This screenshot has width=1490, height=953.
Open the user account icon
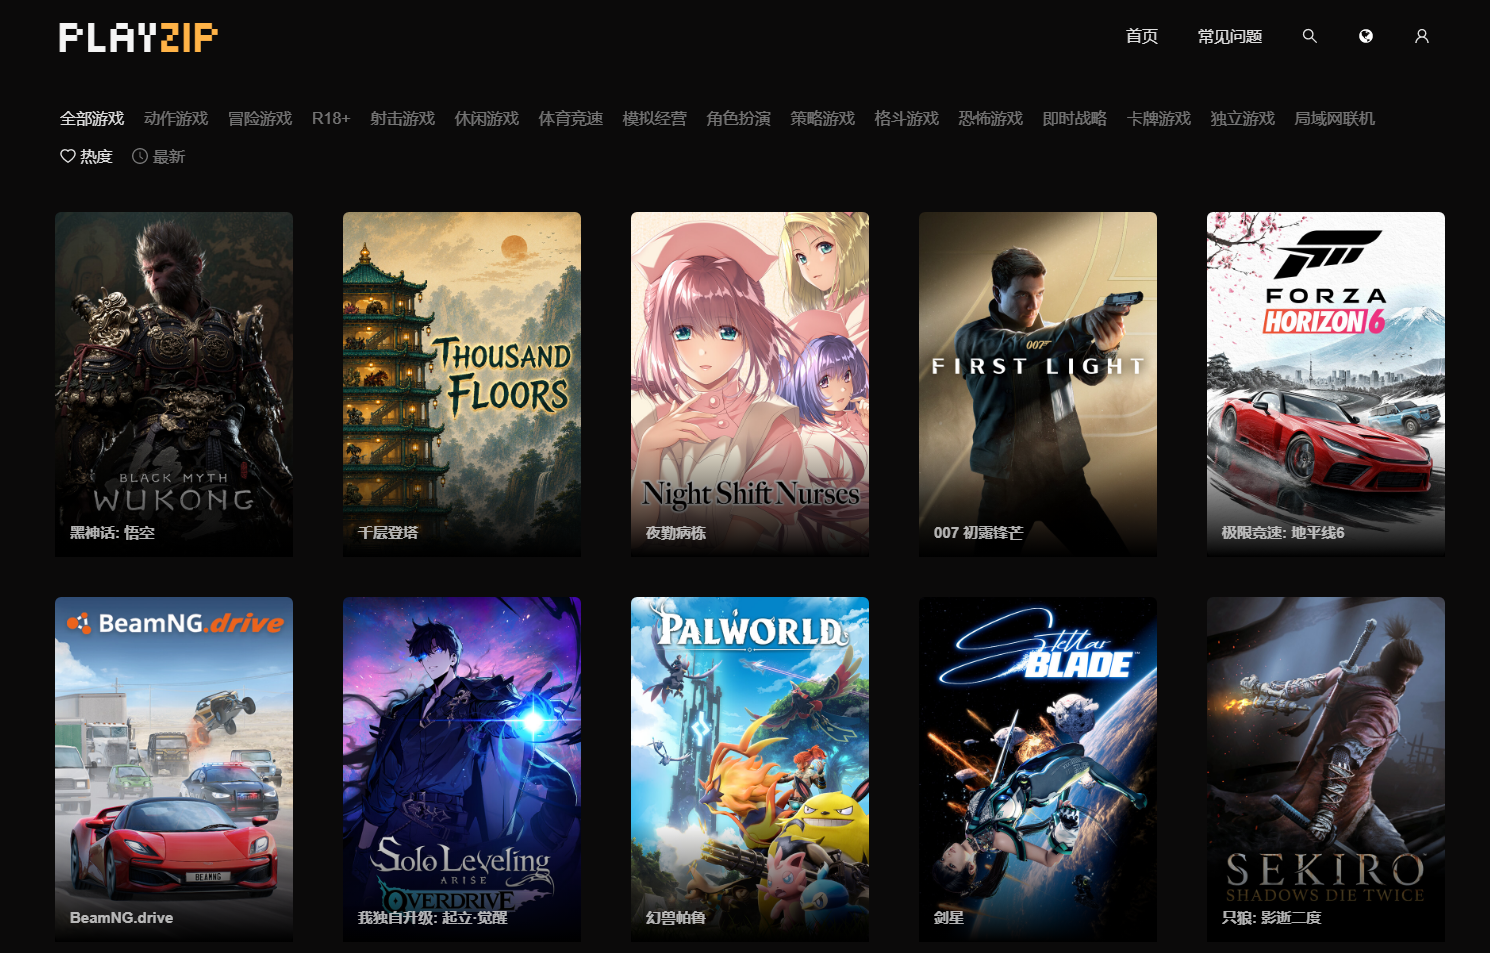pyautogui.click(x=1421, y=36)
